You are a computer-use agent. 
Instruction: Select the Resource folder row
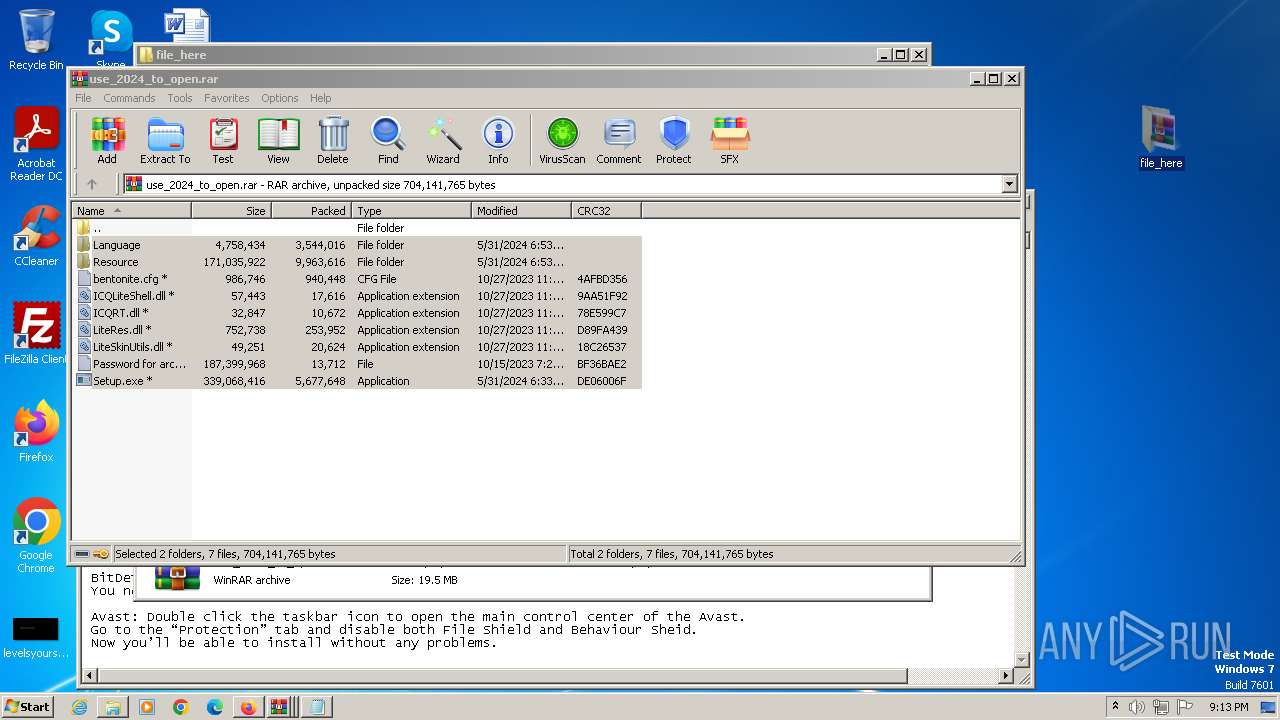point(357,262)
